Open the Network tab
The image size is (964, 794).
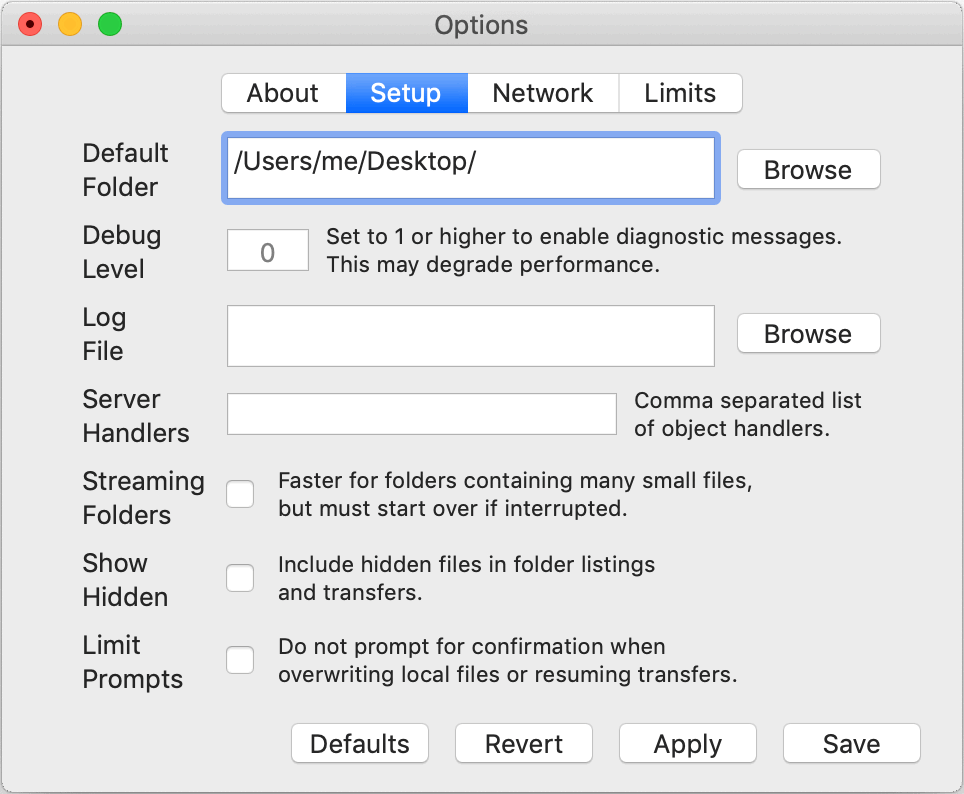click(542, 93)
